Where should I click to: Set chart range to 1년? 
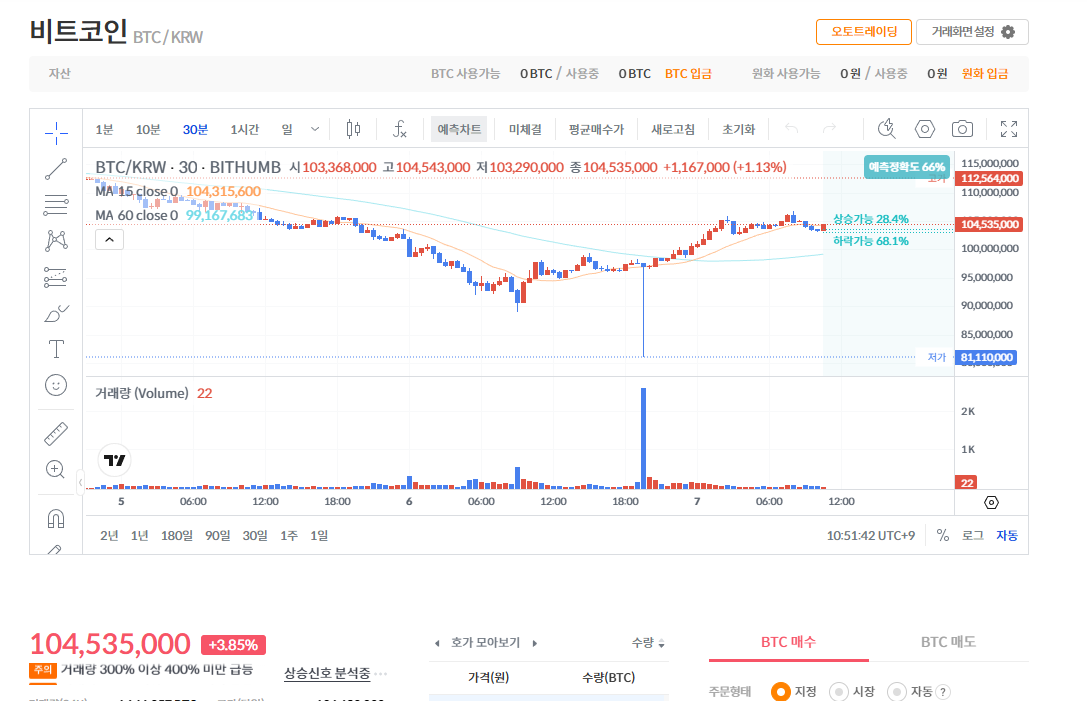(x=139, y=535)
